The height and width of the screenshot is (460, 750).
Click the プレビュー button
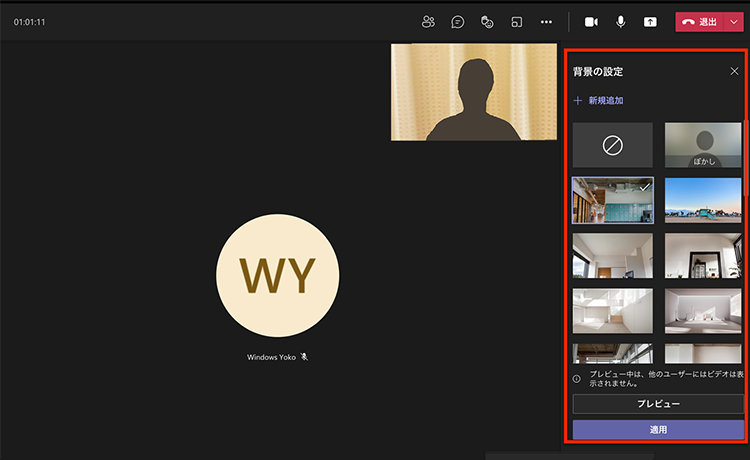(658, 403)
